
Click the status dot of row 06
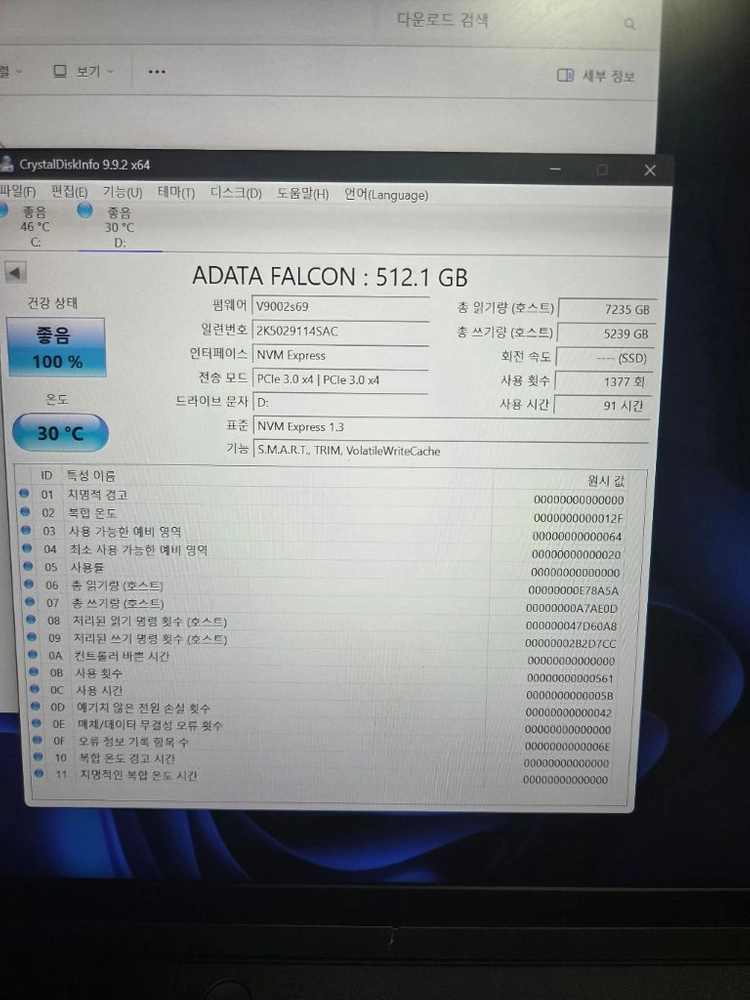pyautogui.click(x=30, y=584)
